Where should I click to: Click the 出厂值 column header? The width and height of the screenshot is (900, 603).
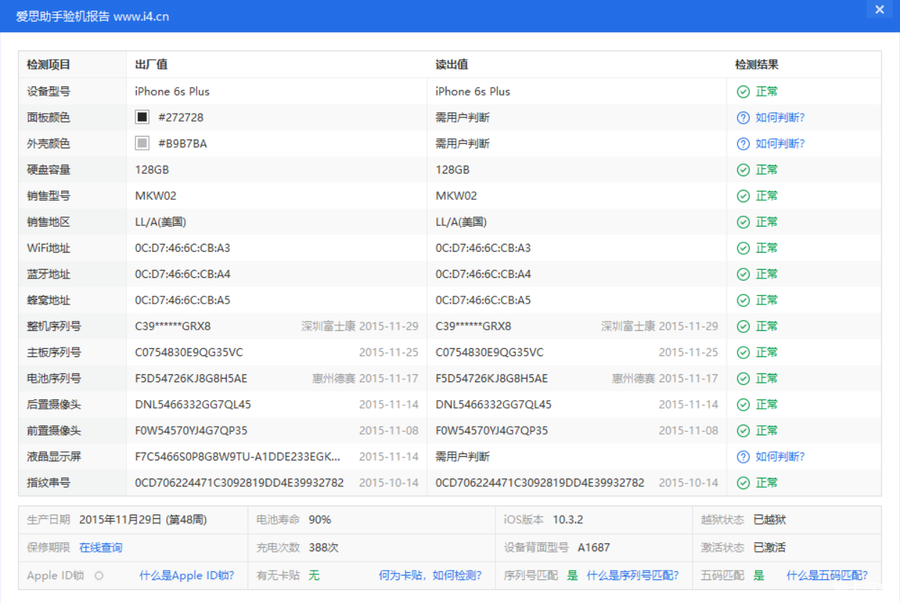coord(151,64)
